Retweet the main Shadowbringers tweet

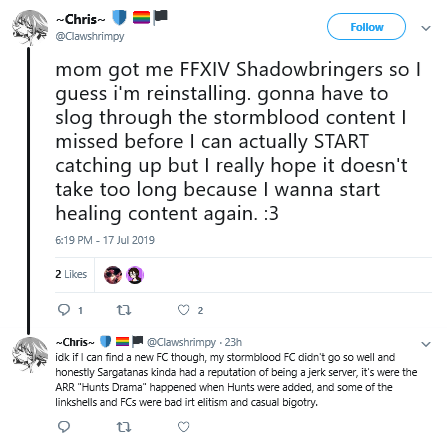tap(124, 310)
